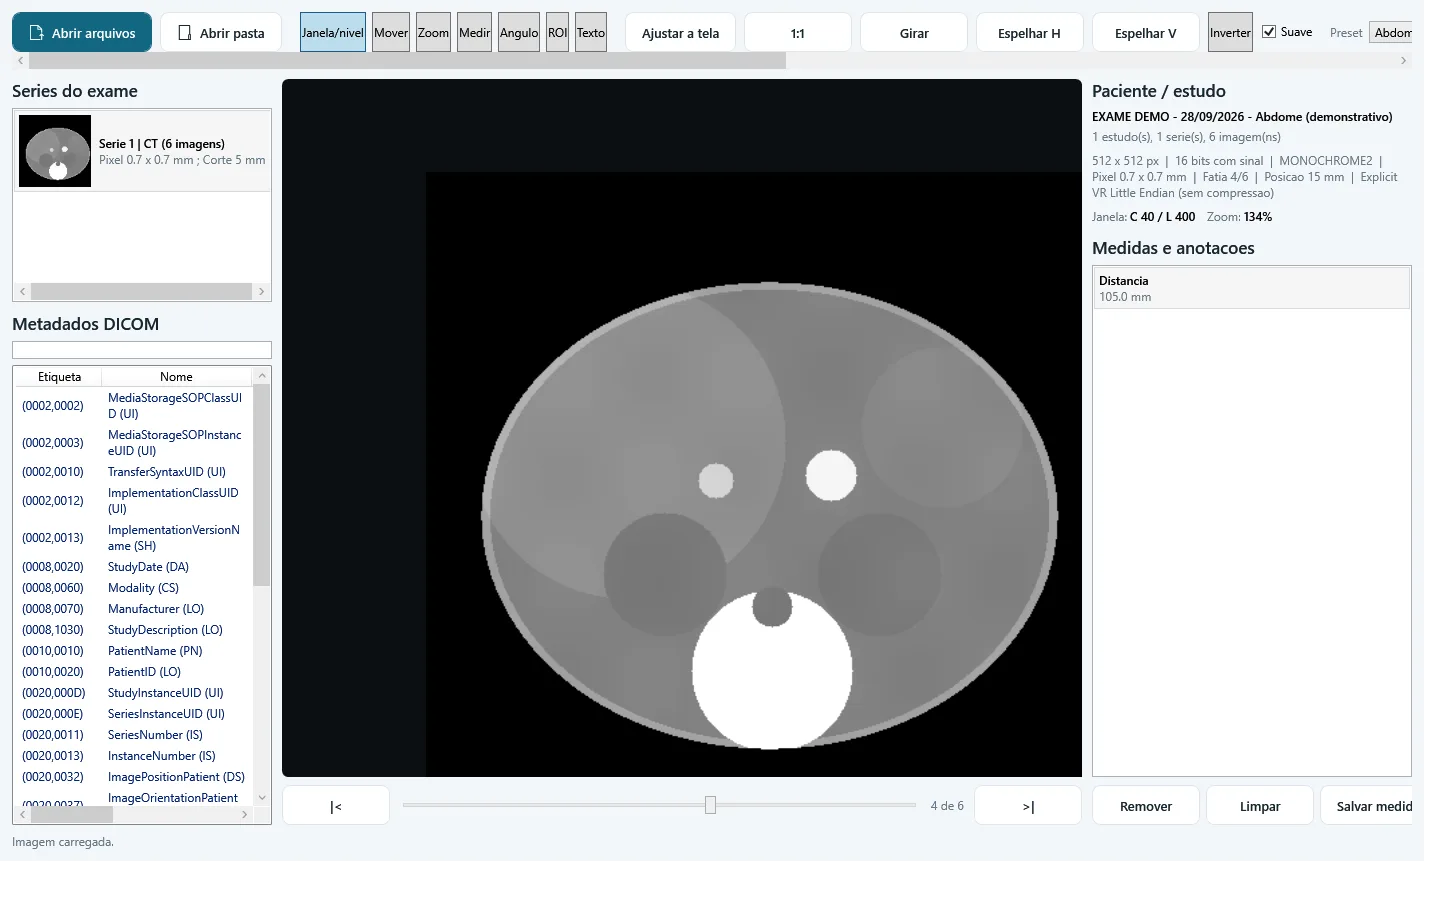Set zoom to 1:1
This screenshot has height=900, width=1440.
click(x=798, y=33)
